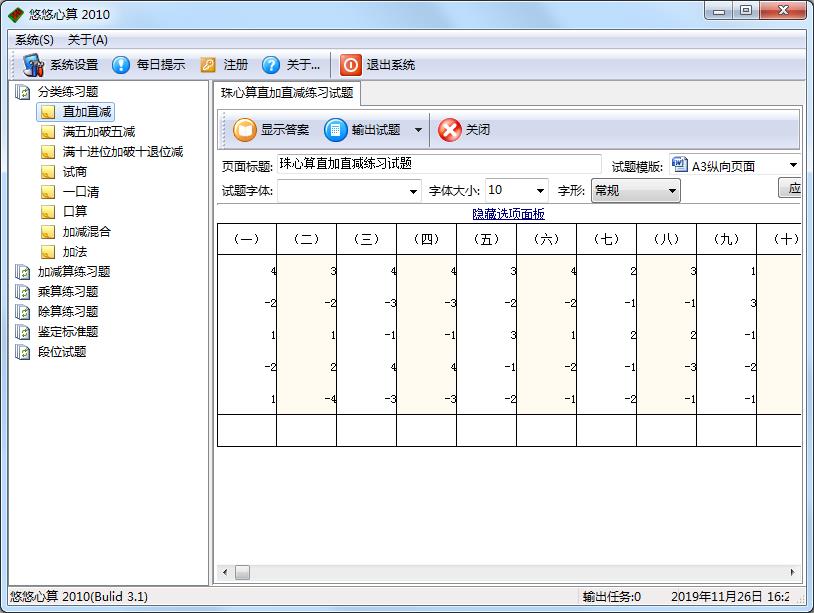
Task: Click the 2019年11月26日 status date
Action: (717, 597)
